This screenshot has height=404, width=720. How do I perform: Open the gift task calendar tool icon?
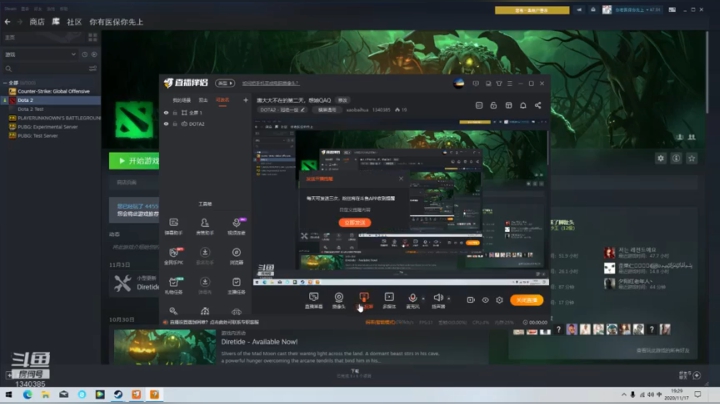pyautogui.click(x=174, y=285)
